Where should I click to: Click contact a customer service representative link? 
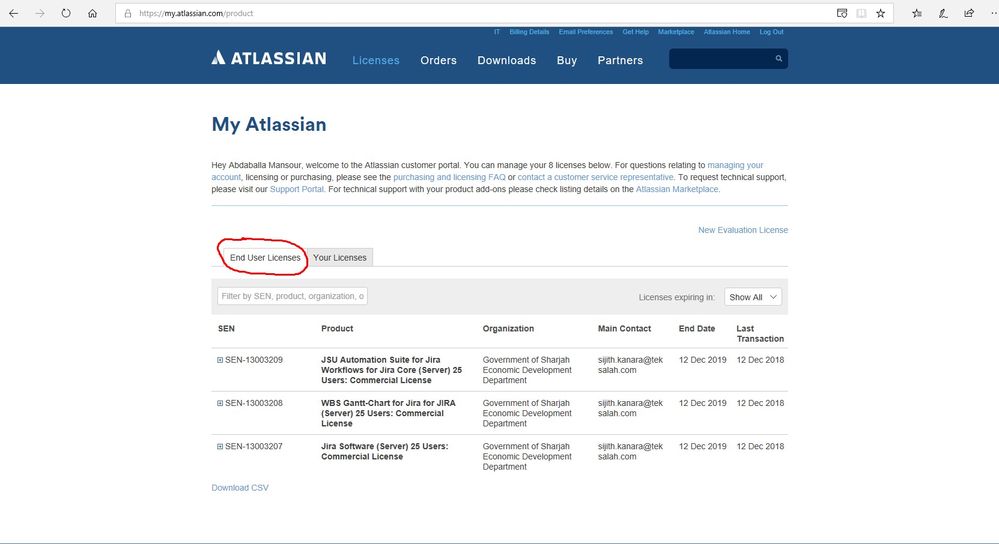[595, 177]
